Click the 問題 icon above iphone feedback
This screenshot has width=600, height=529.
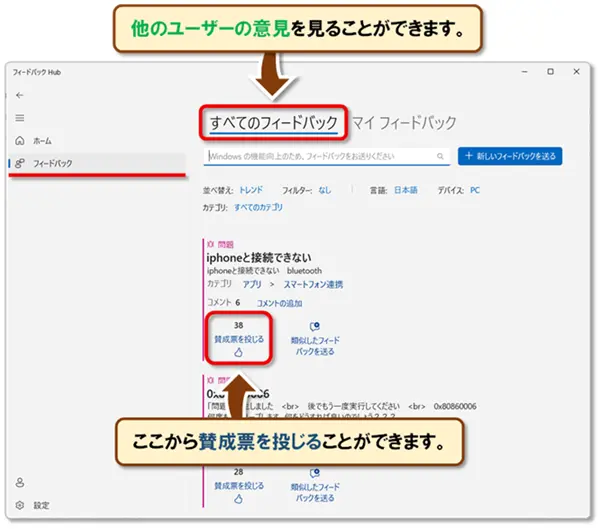click(x=210, y=244)
